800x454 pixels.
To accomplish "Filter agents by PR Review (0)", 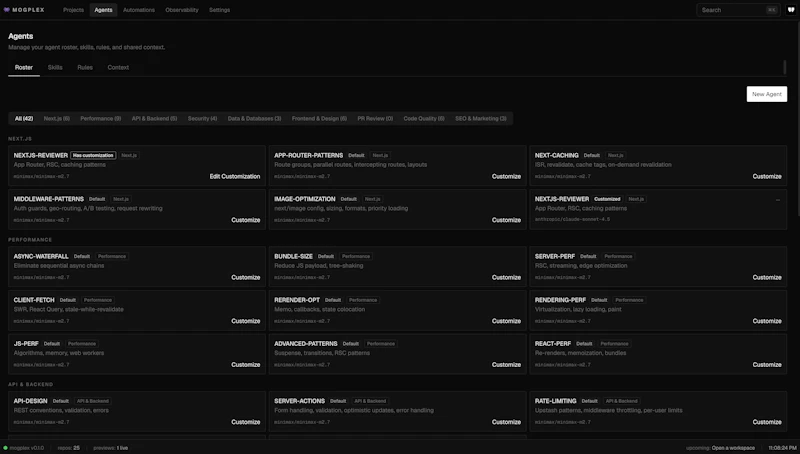I will pos(375,118).
